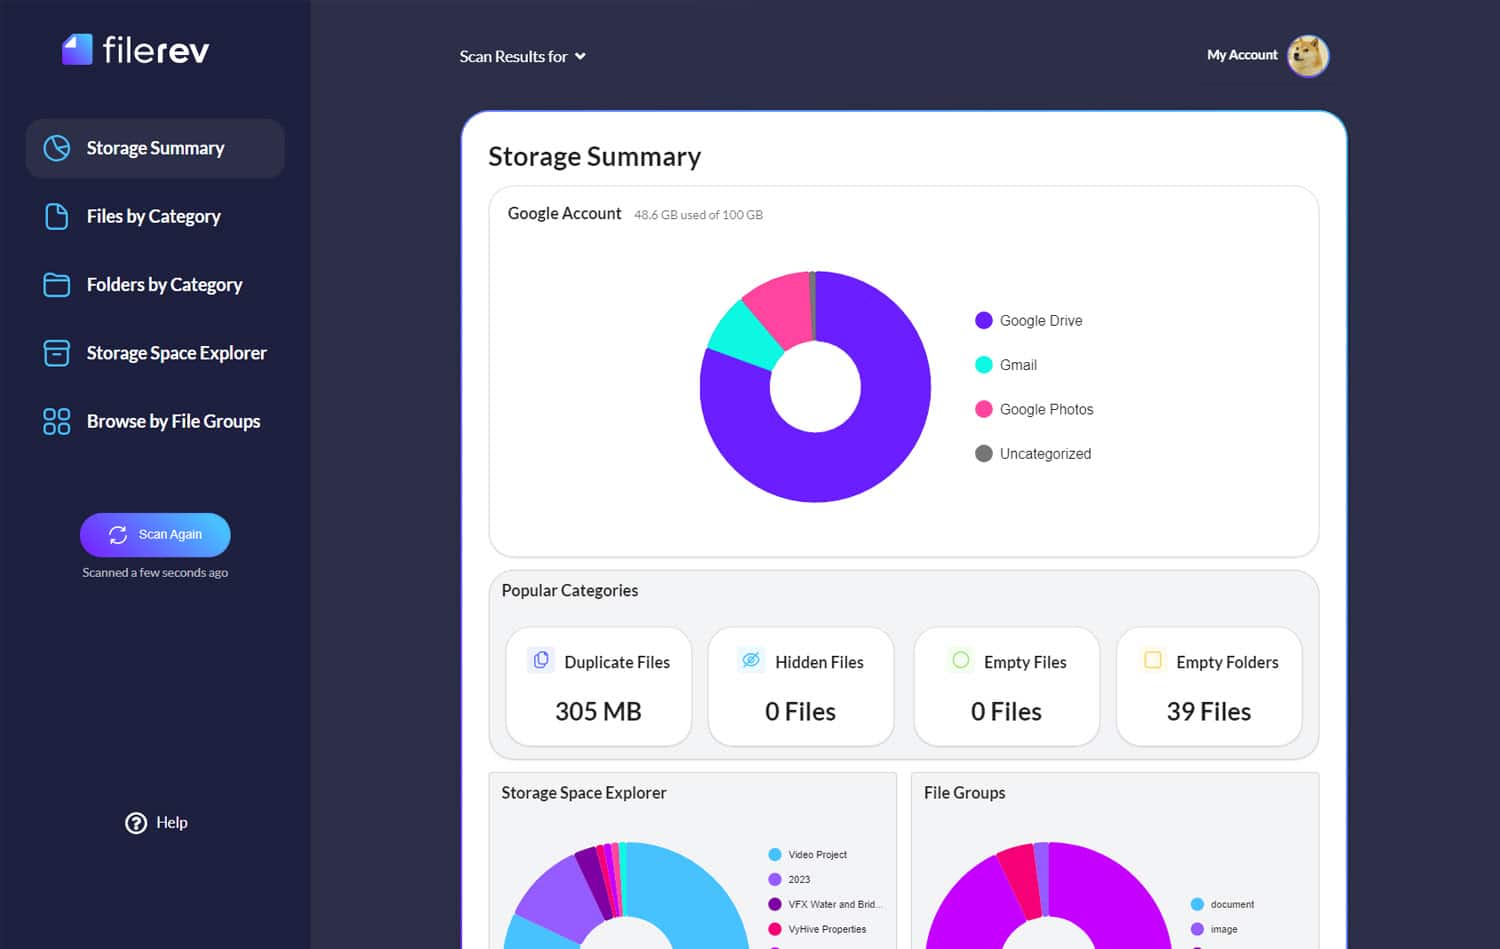Click the Hidden Files icon
This screenshot has width=1500, height=949.
750,660
